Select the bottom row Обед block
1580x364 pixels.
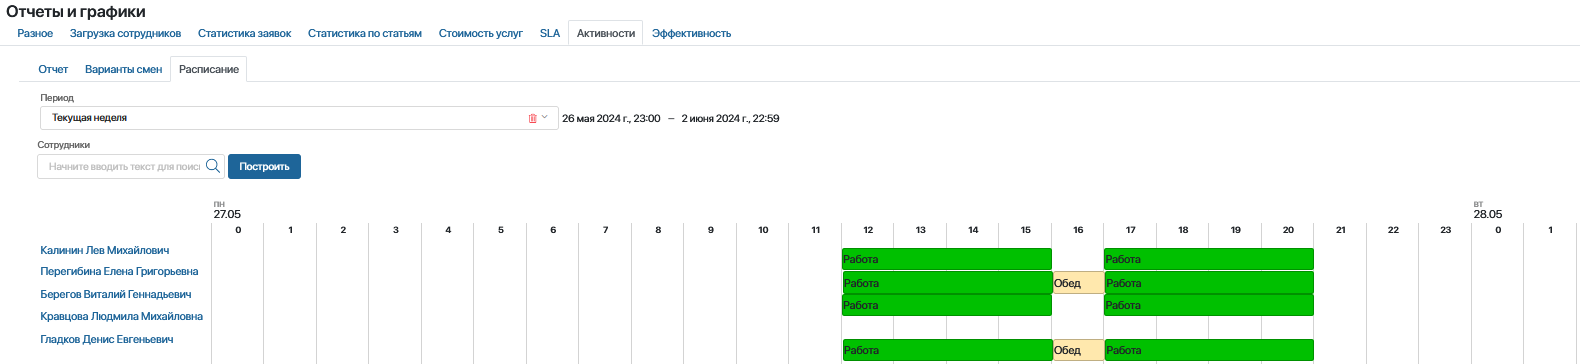tap(1078, 350)
